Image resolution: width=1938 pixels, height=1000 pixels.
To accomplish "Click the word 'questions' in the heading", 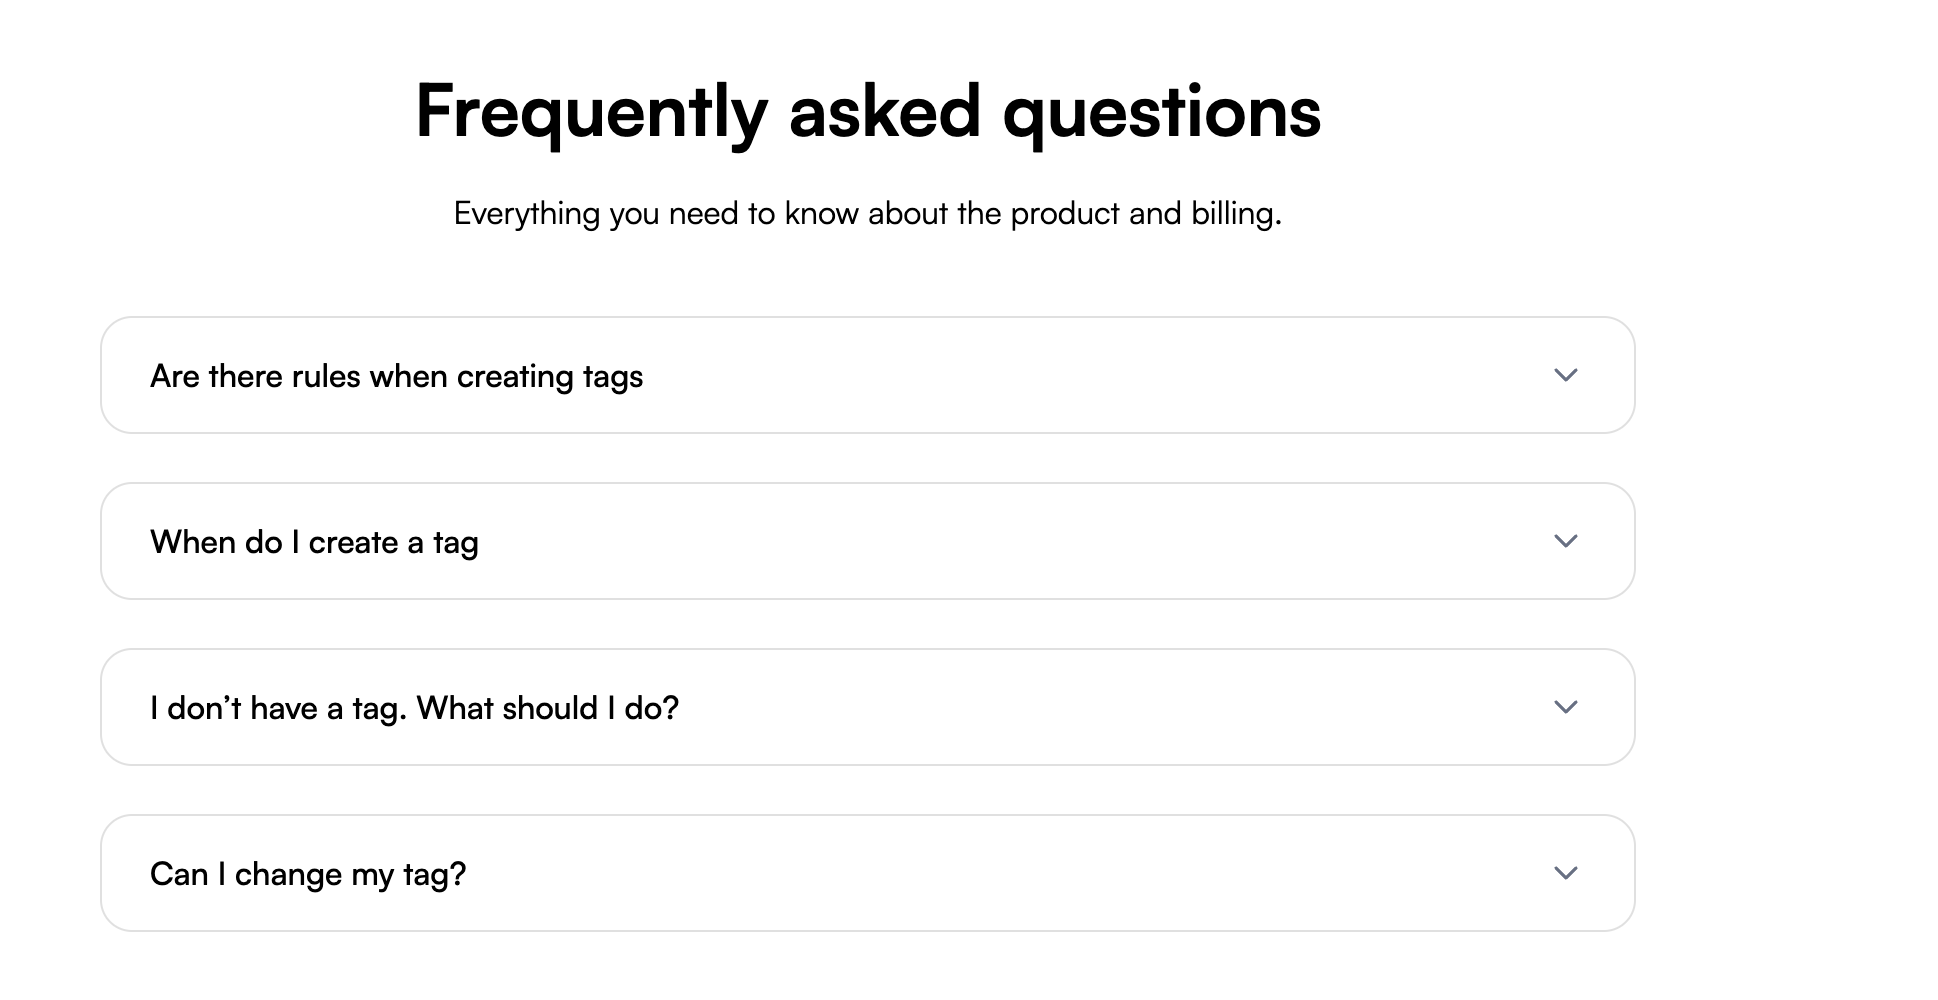I will coord(1161,111).
